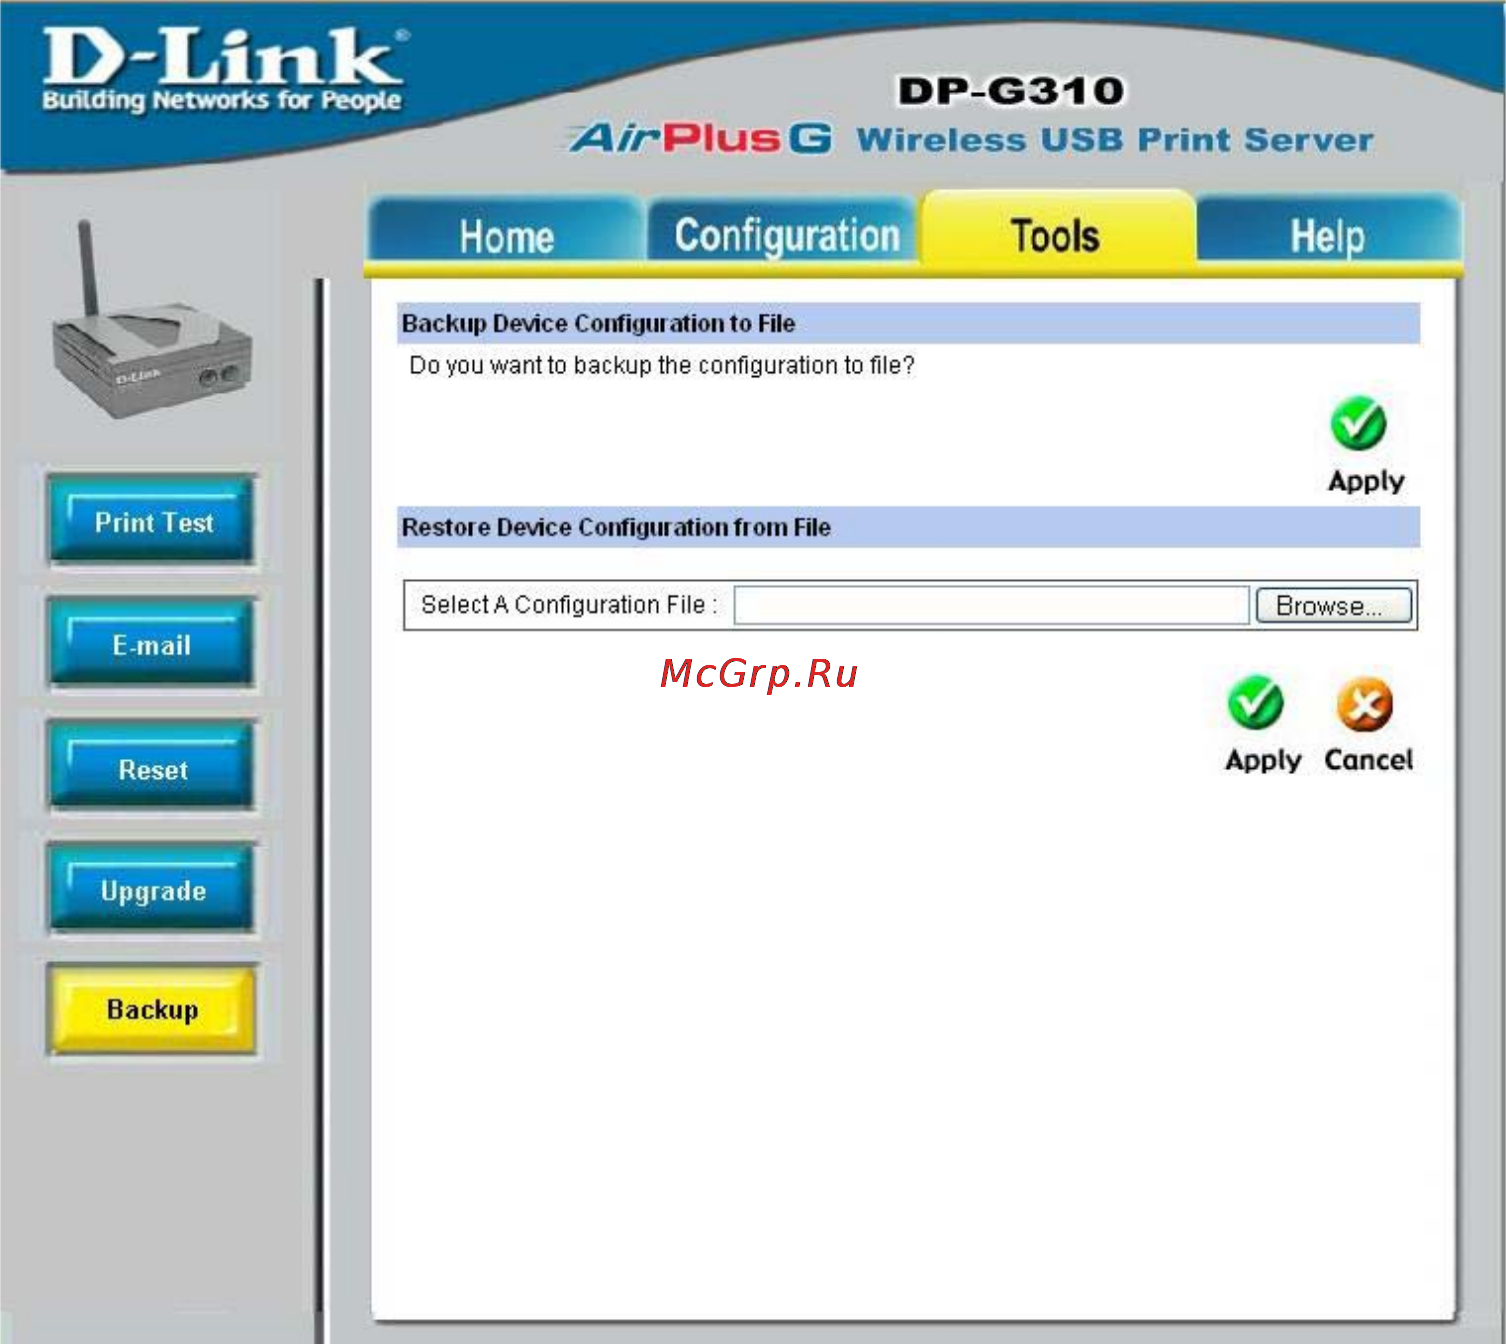Click the 'Restore Device Configuration from File' heading
1506x1344 pixels.
pos(616,527)
